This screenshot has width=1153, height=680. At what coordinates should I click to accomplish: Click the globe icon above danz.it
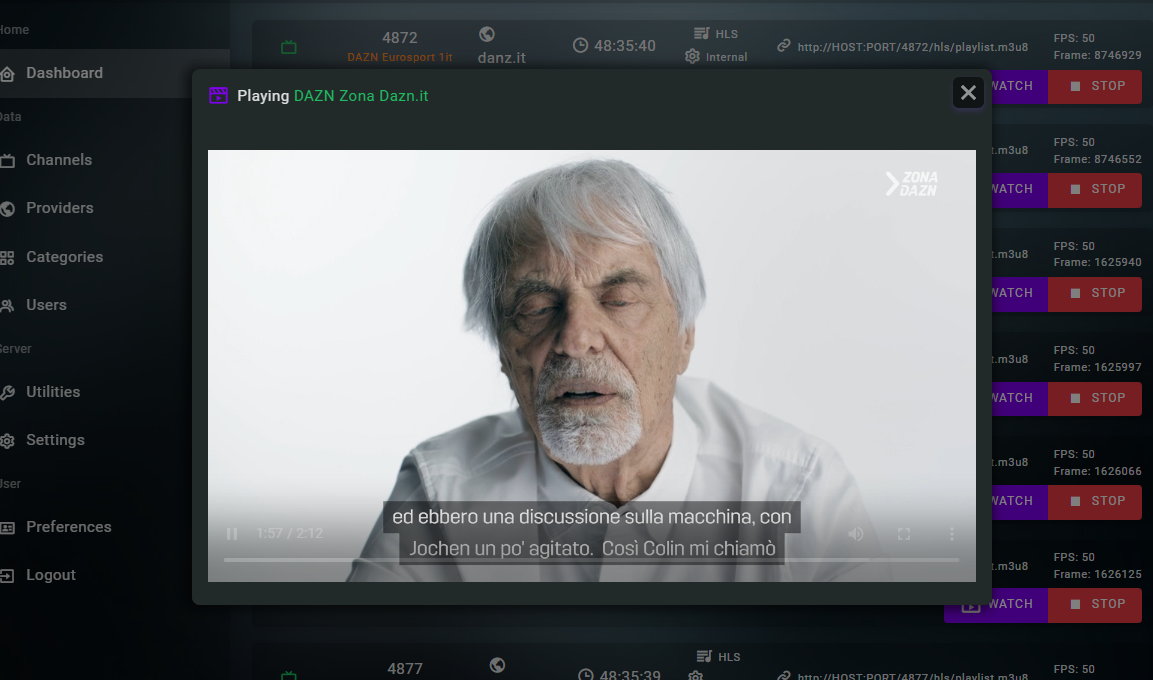pyautogui.click(x=487, y=34)
